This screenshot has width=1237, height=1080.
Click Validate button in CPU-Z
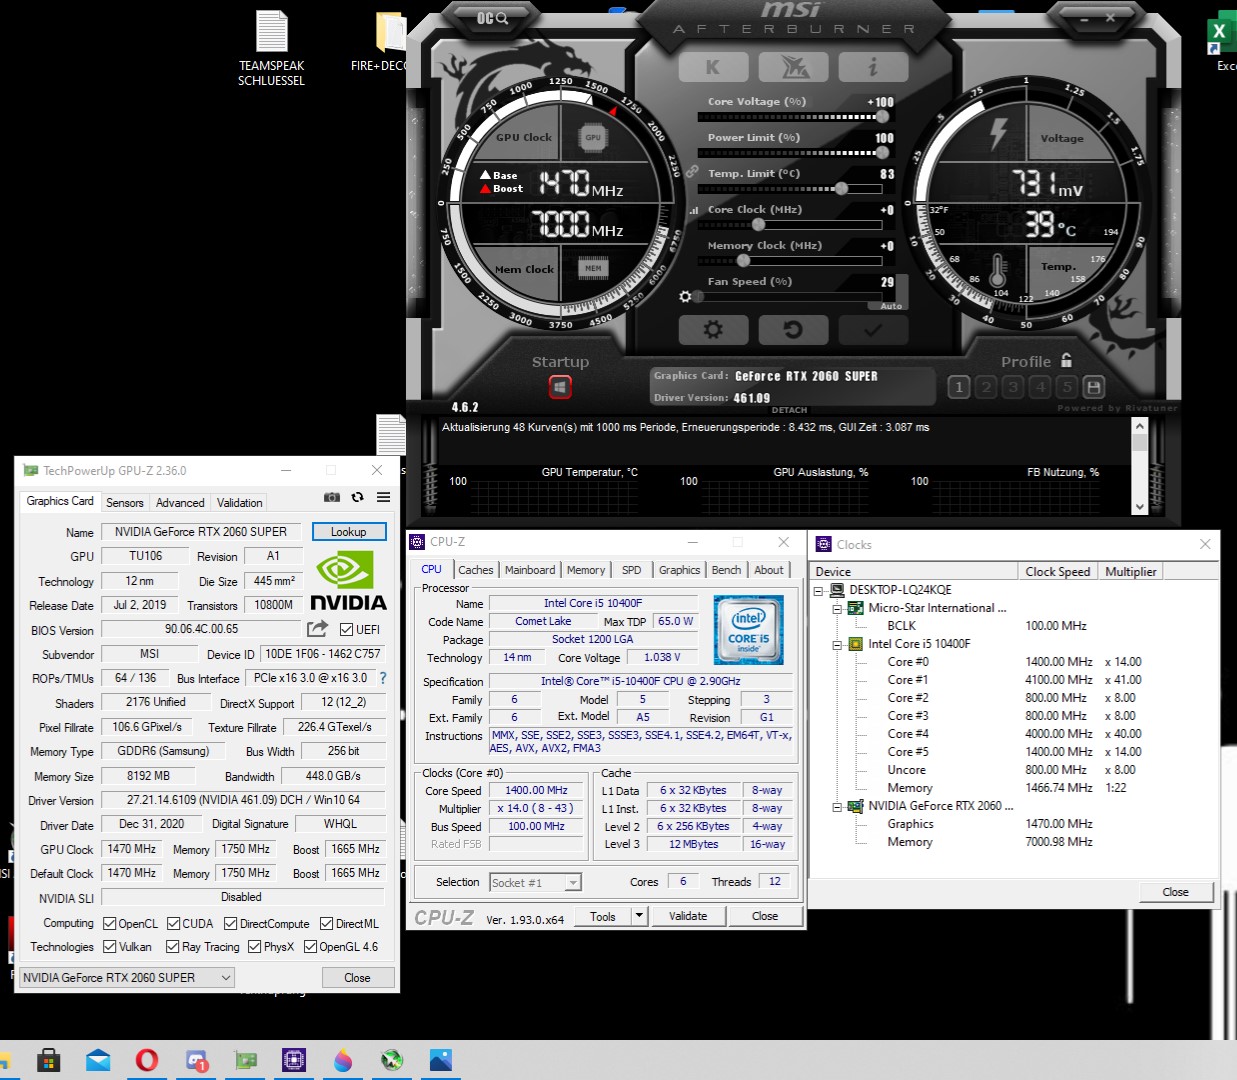pyautogui.click(x=688, y=916)
